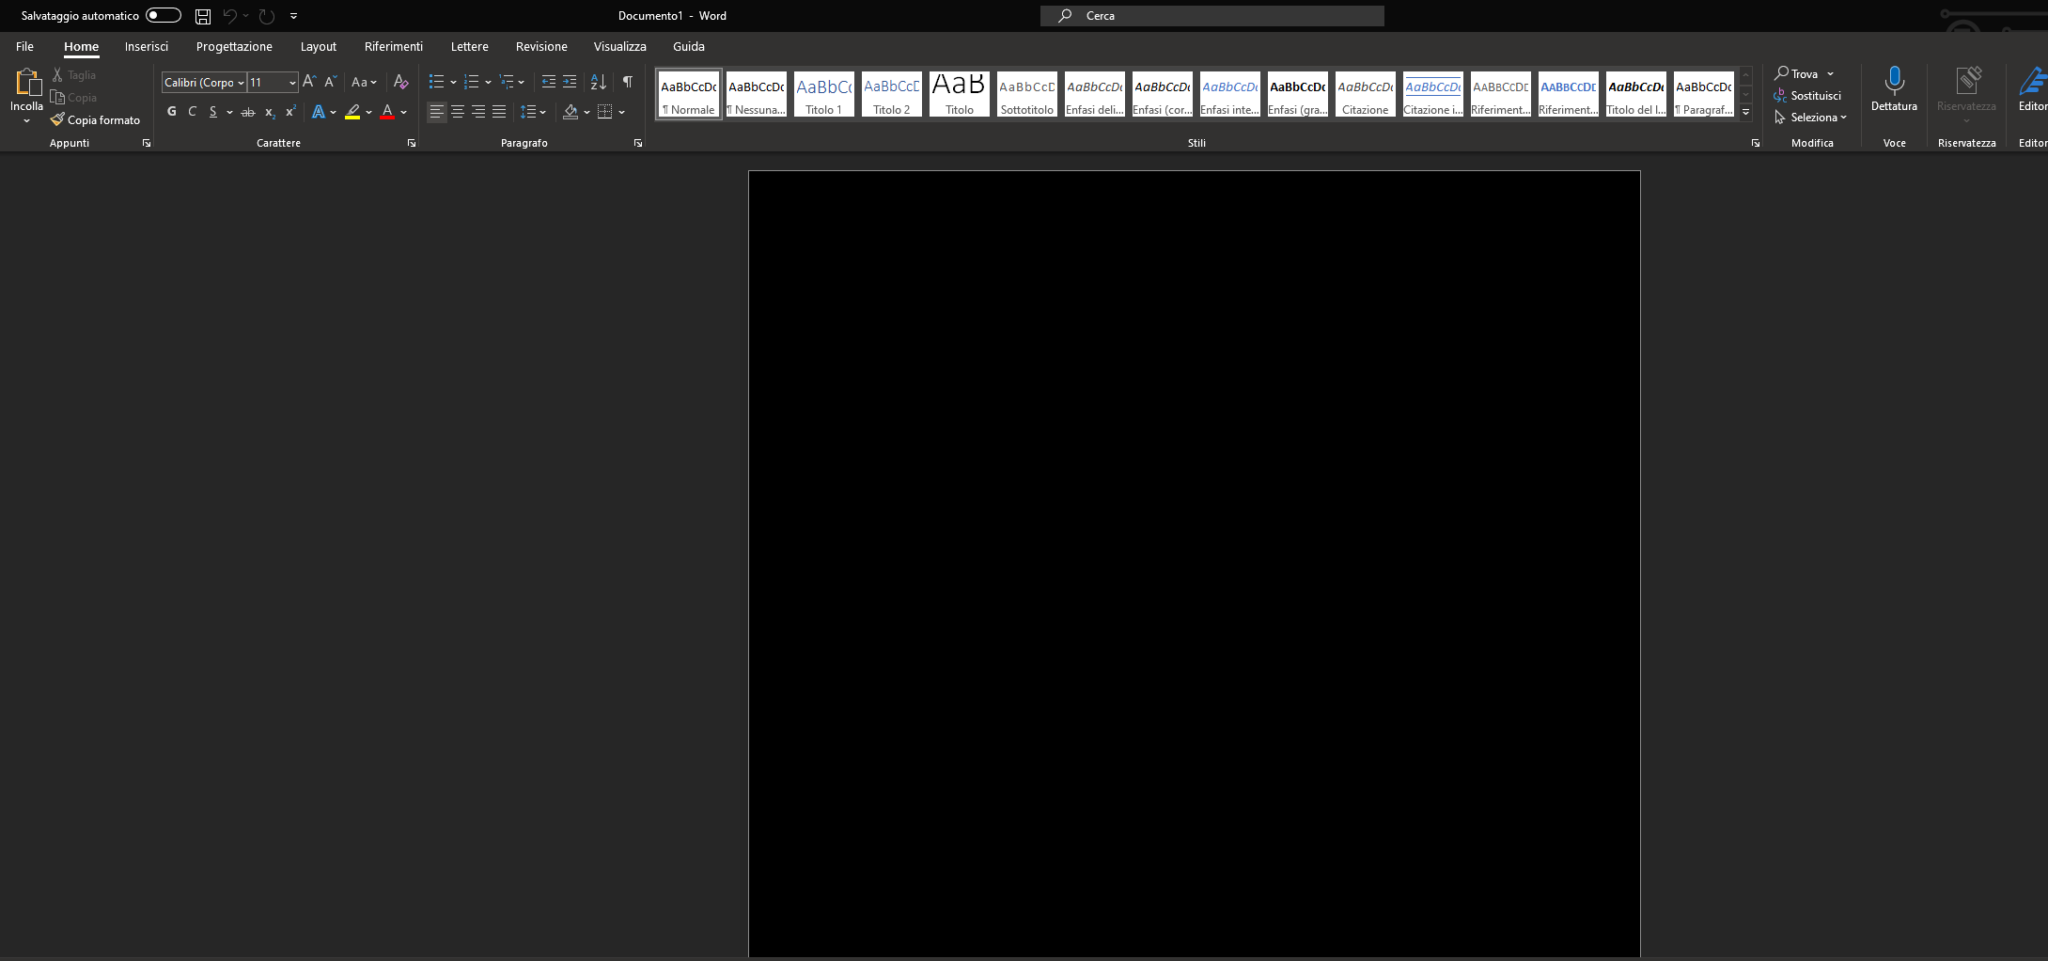Apply the Titolo 1 style

coord(823,93)
